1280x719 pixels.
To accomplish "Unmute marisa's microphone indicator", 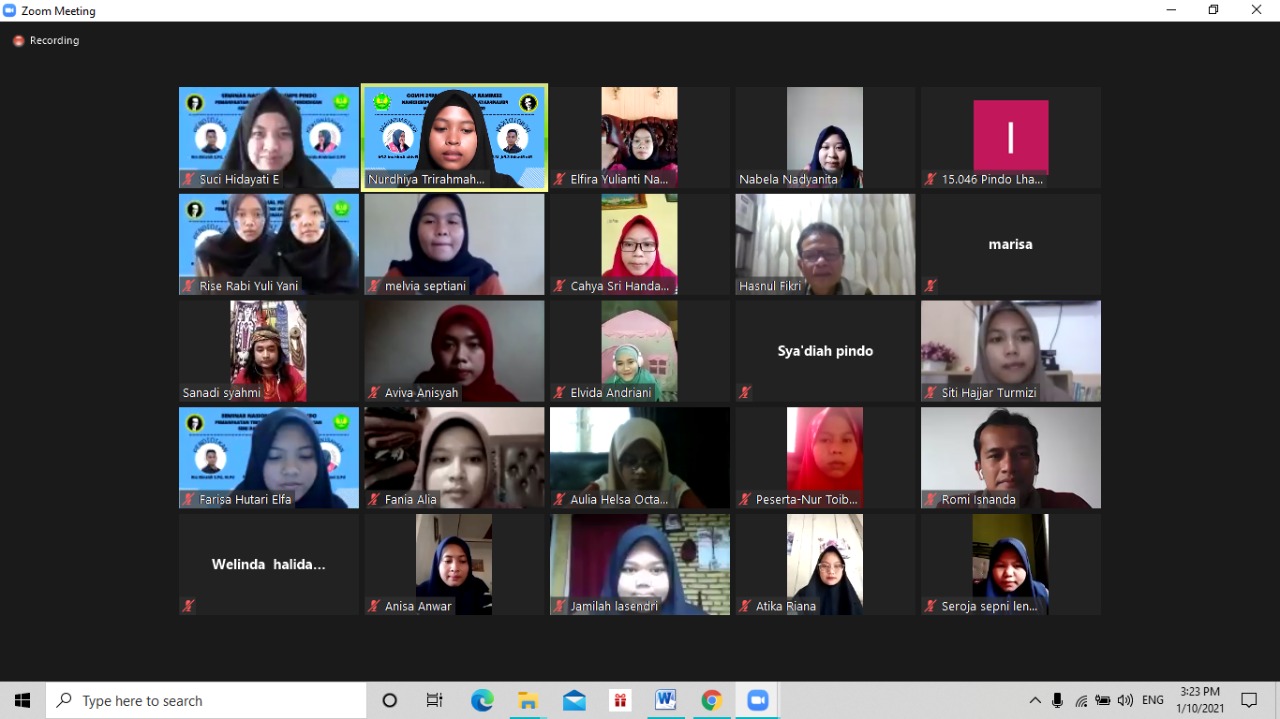I will point(930,286).
